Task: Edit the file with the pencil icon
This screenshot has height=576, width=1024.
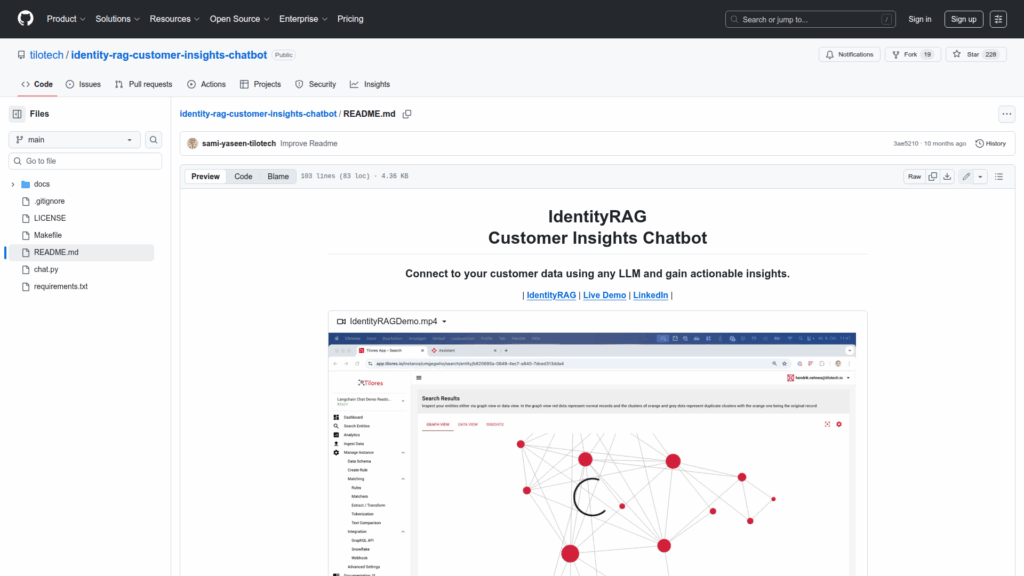Action: (966, 176)
